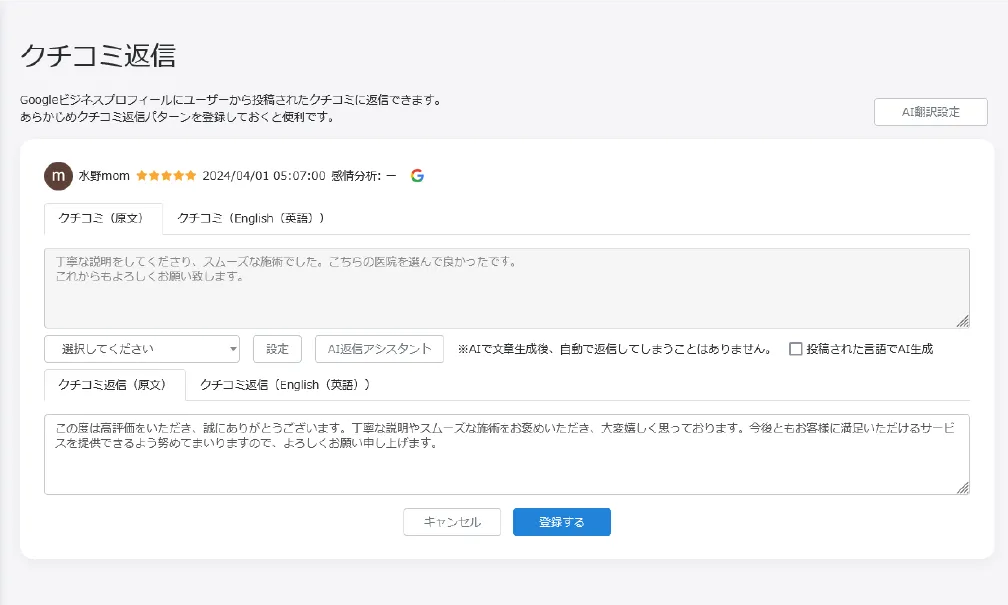Click キャンセル to cancel the reply

[x=452, y=521]
